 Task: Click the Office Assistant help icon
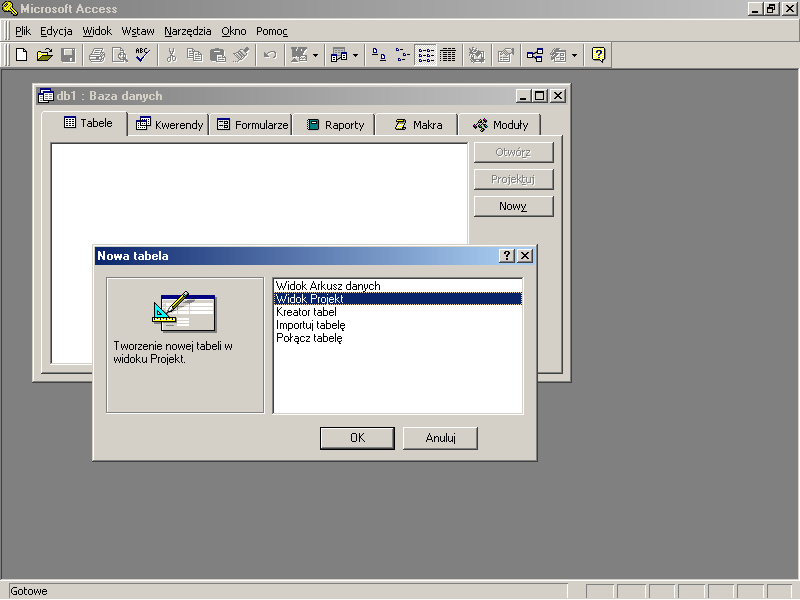pos(598,55)
